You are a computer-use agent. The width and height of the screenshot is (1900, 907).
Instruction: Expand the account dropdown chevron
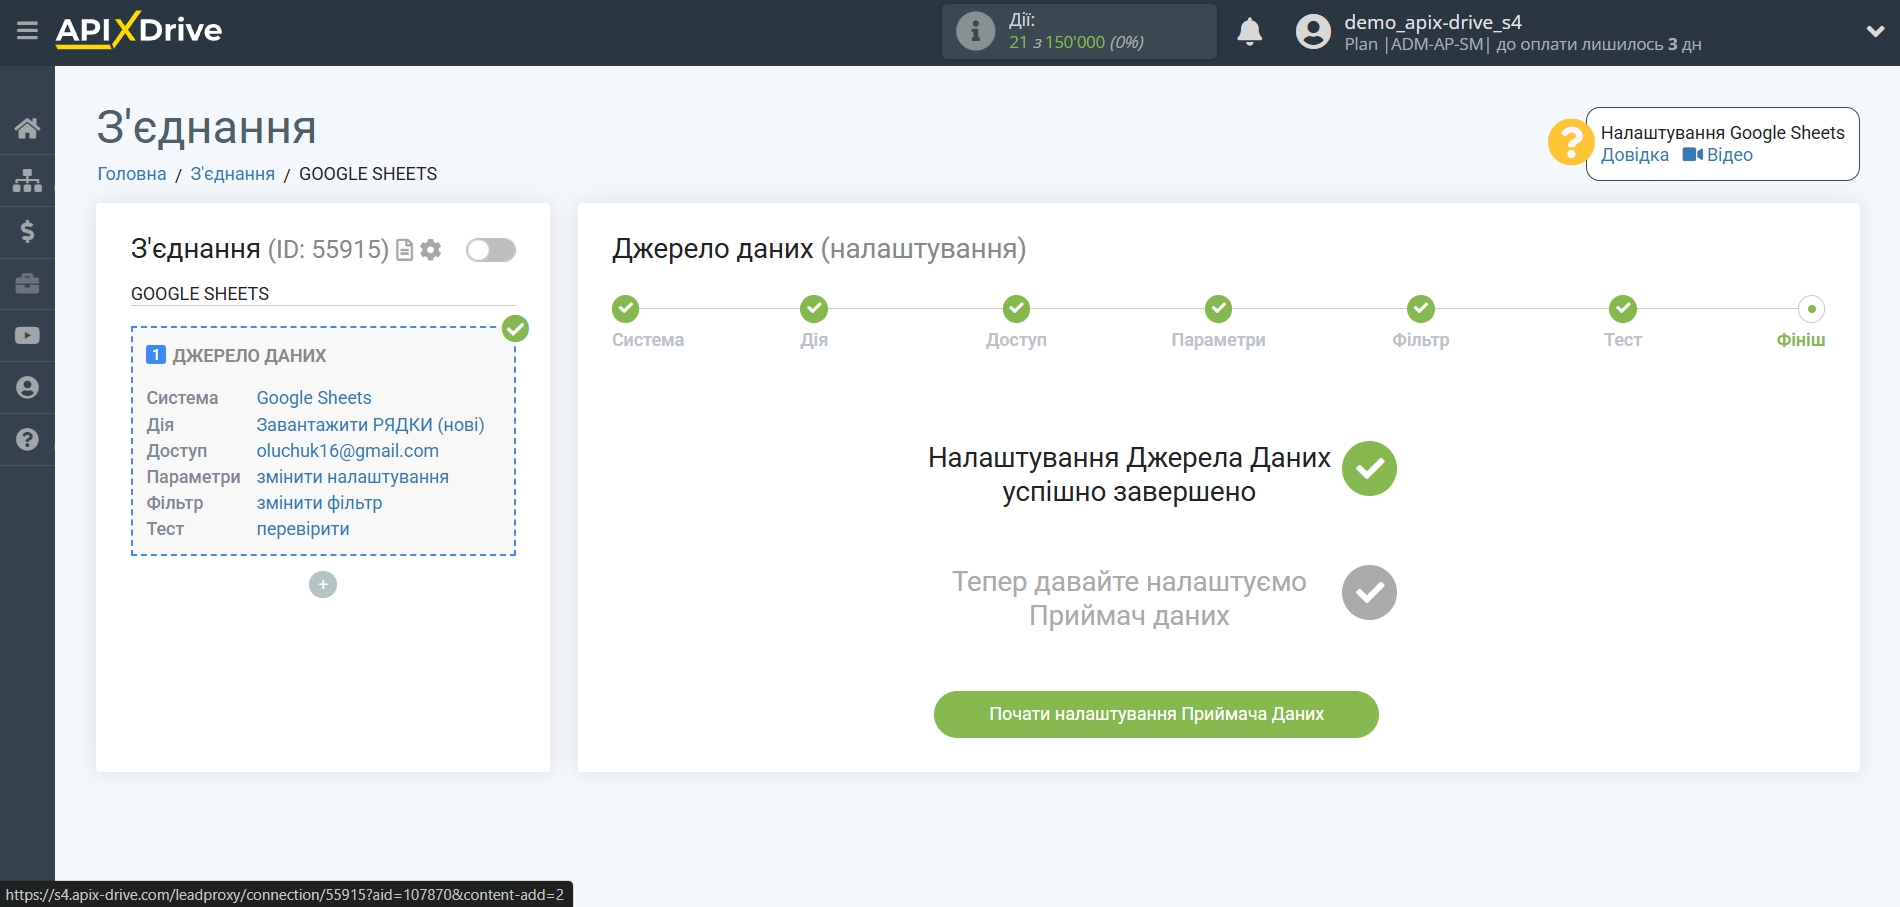pos(1875,32)
